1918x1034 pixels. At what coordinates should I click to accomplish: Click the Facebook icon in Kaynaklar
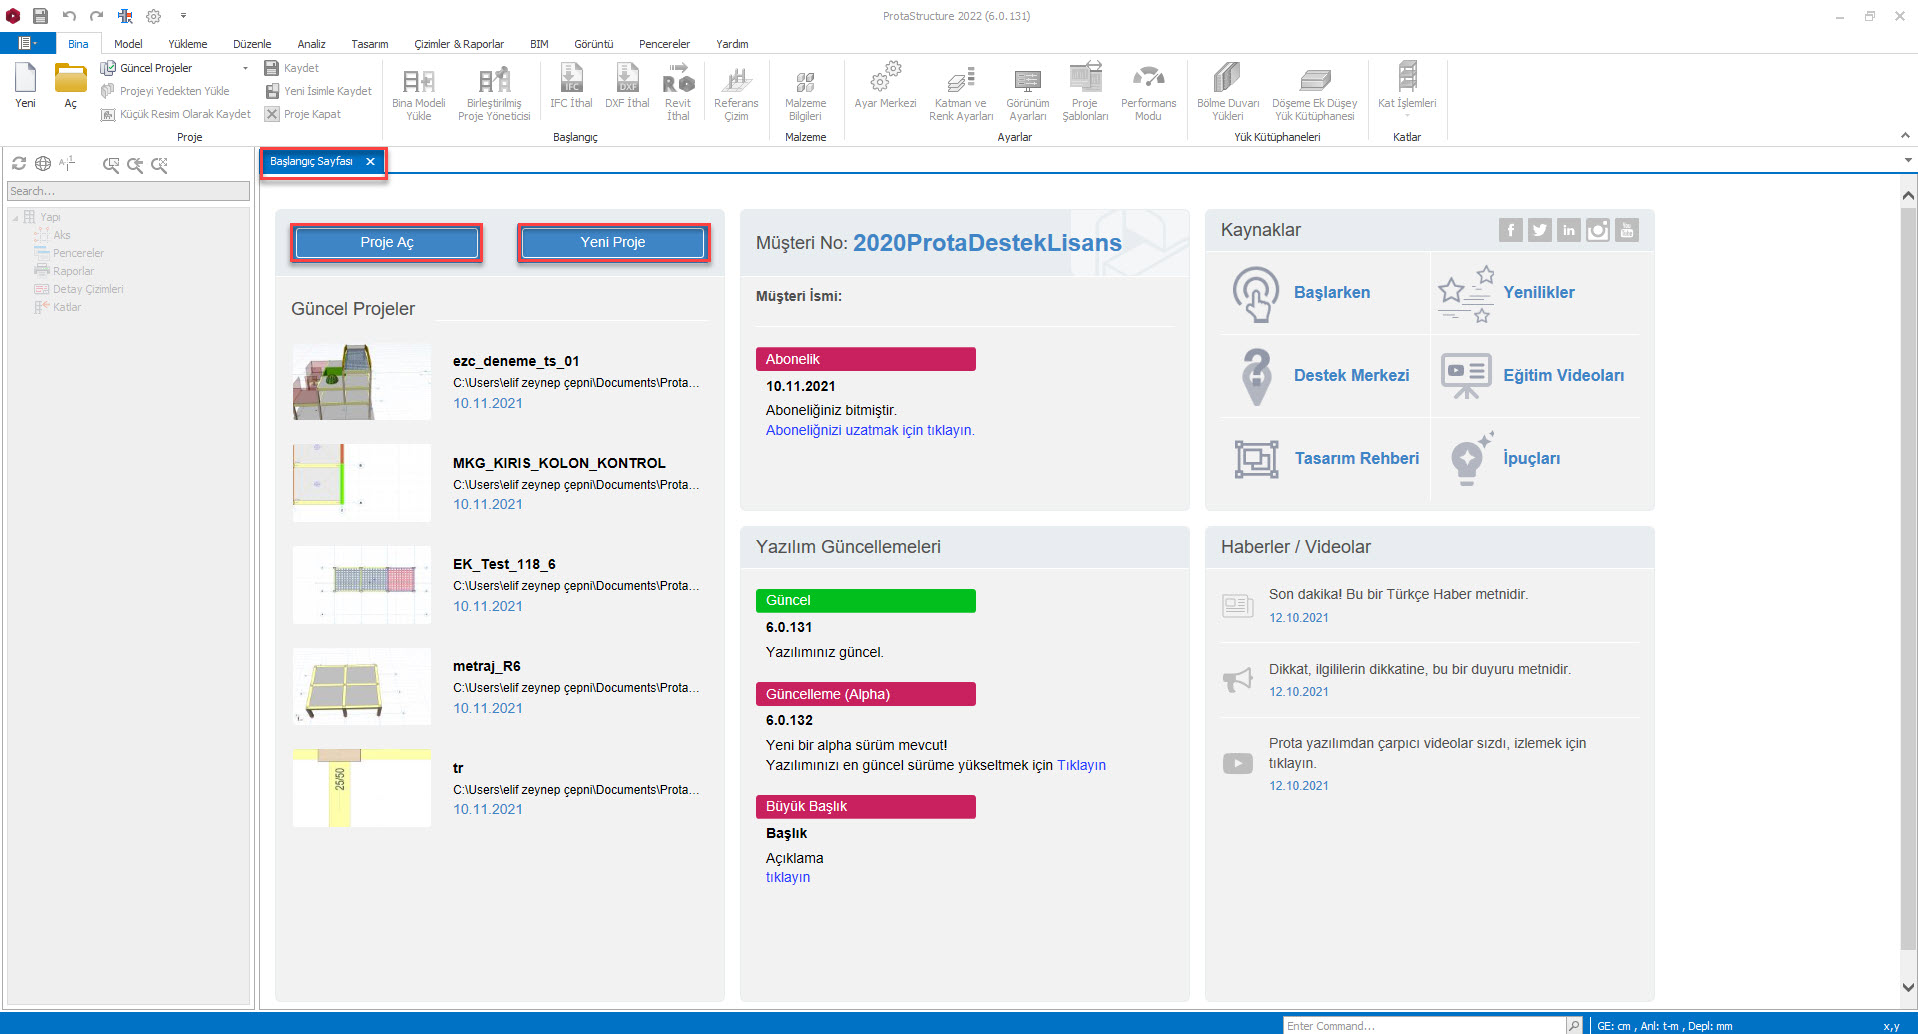1510,230
